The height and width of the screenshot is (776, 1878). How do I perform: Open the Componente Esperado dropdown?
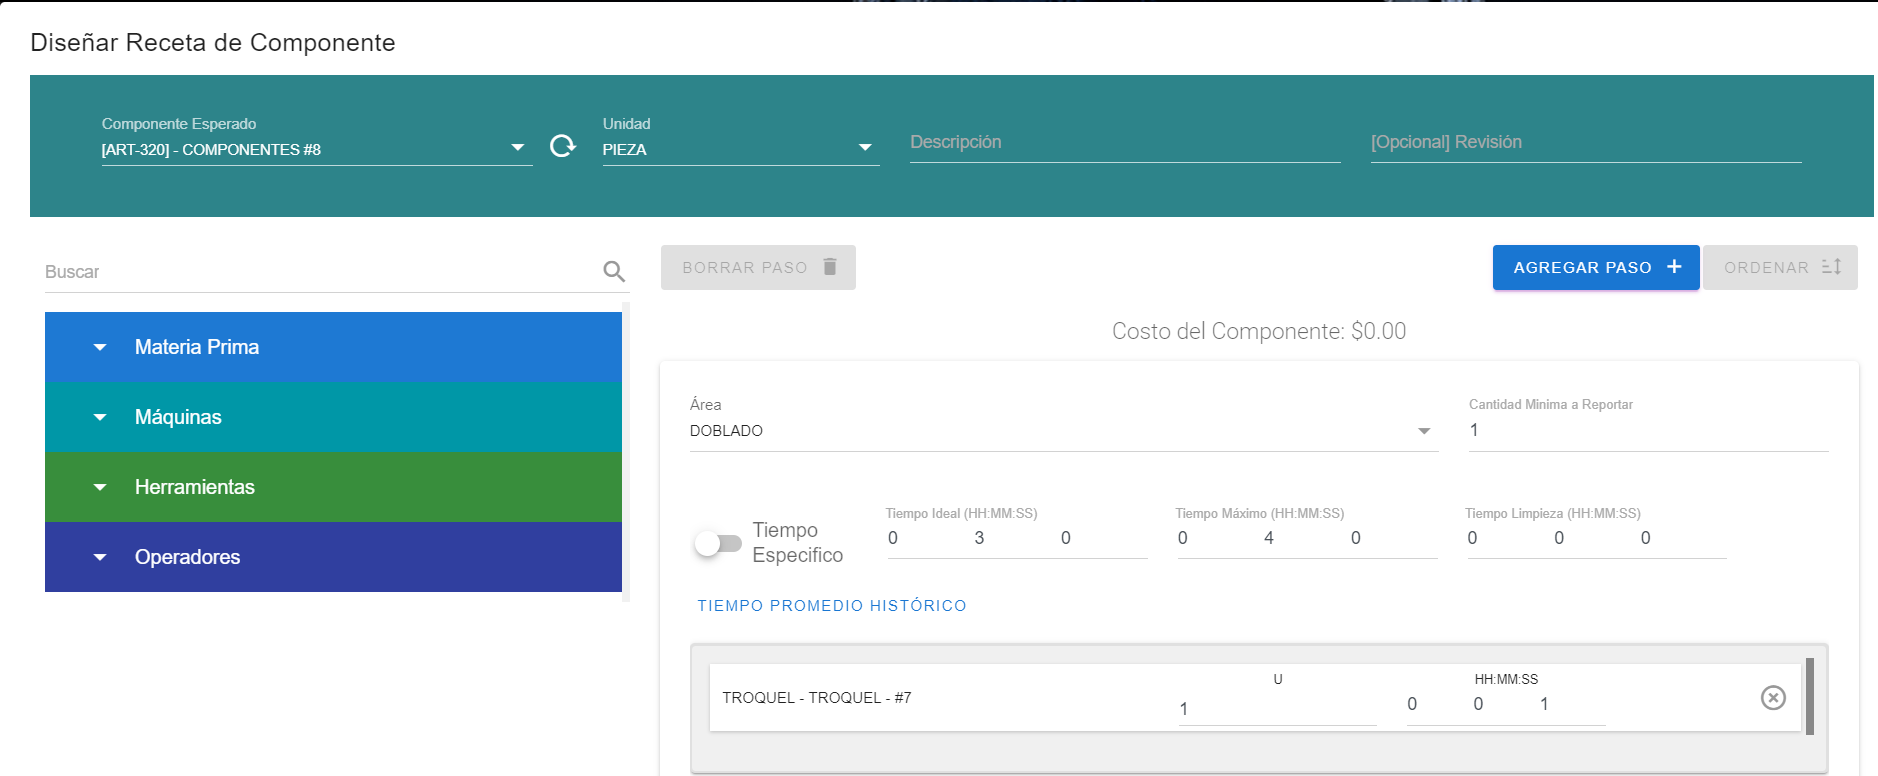tap(517, 148)
